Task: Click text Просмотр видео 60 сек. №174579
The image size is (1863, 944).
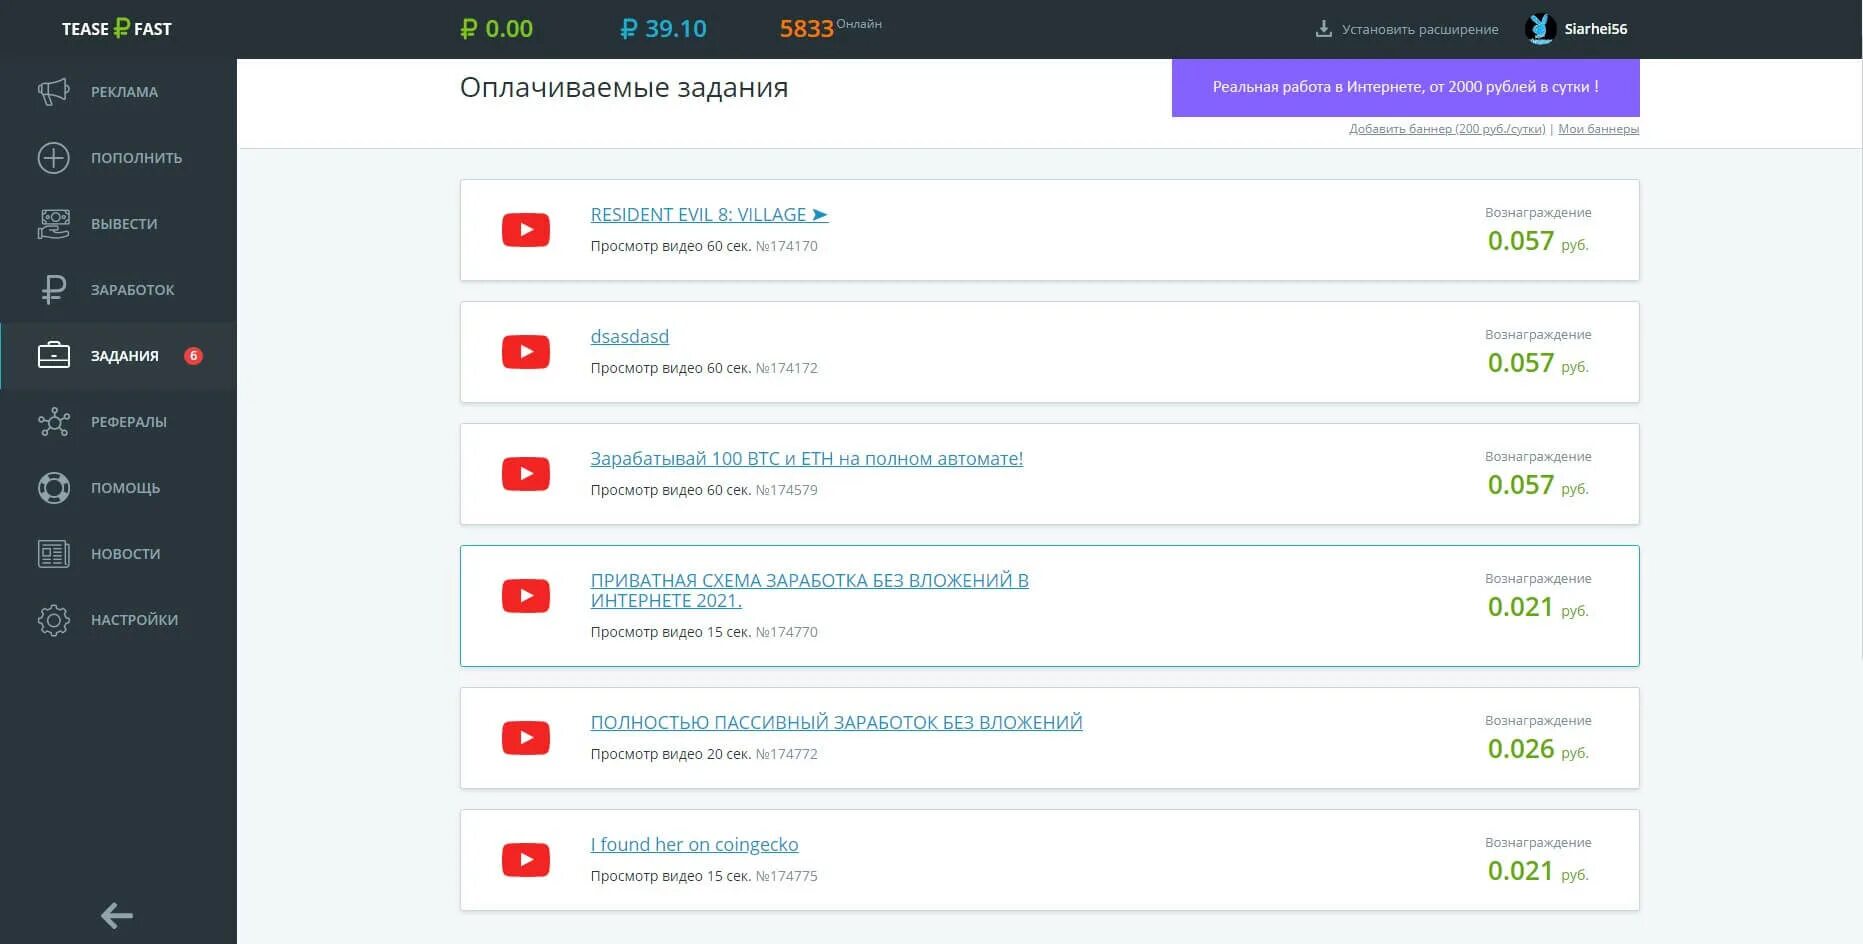Action: pyautogui.click(x=704, y=490)
